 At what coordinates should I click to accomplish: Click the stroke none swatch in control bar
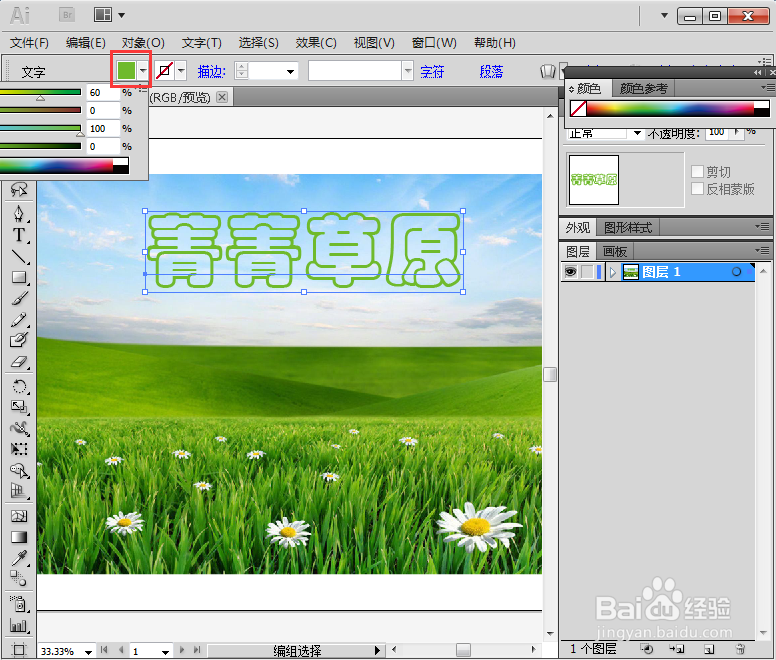pyautogui.click(x=164, y=70)
